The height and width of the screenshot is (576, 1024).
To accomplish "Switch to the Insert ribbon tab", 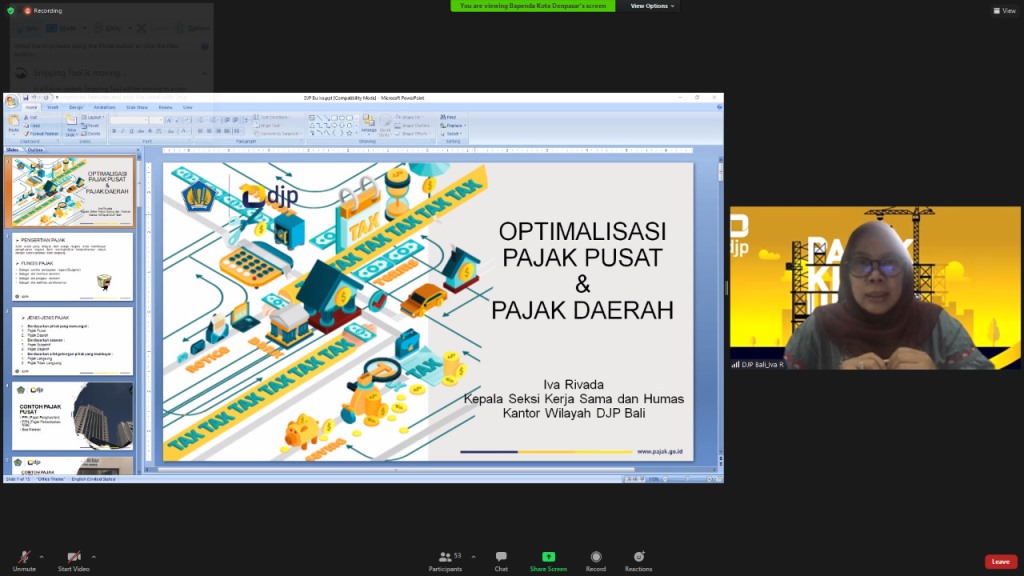I will tap(53, 107).
